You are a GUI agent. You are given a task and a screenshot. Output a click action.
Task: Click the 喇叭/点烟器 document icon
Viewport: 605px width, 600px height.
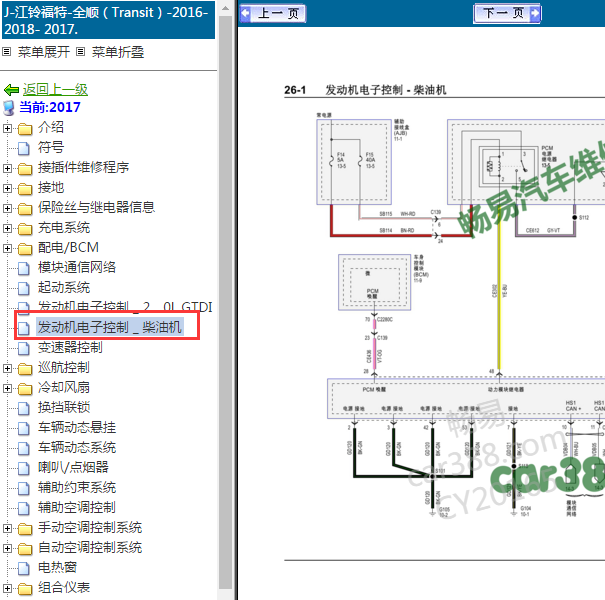pyautogui.click(x=24, y=468)
